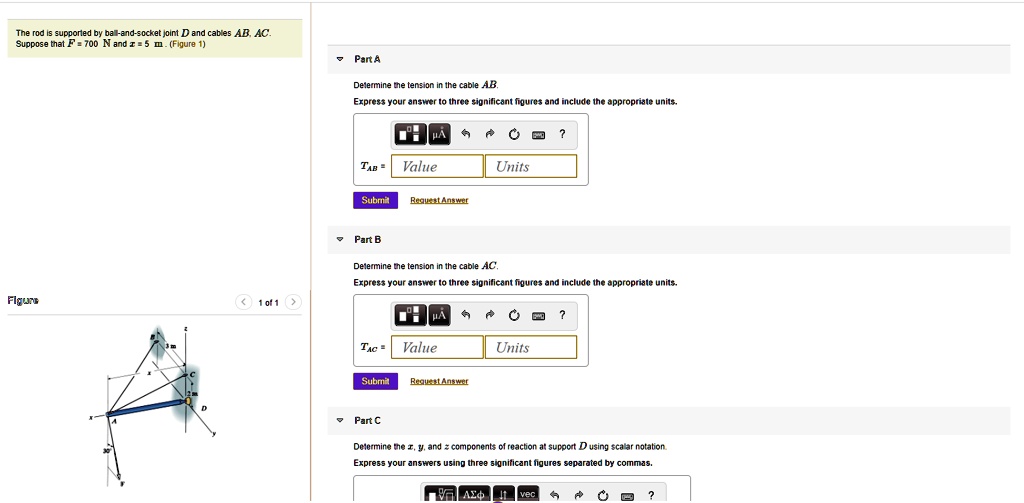The image size is (1024, 503).
Task: Click the T_AC Units input field
Action: pyautogui.click(x=531, y=348)
